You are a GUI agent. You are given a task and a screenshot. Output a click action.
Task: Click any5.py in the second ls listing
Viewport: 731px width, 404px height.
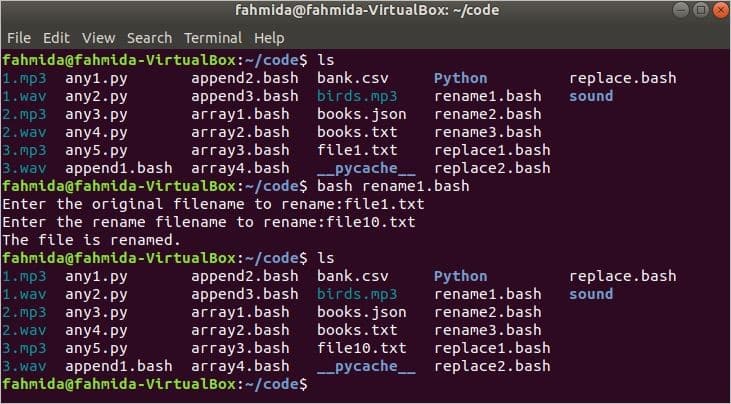(x=97, y=348)
